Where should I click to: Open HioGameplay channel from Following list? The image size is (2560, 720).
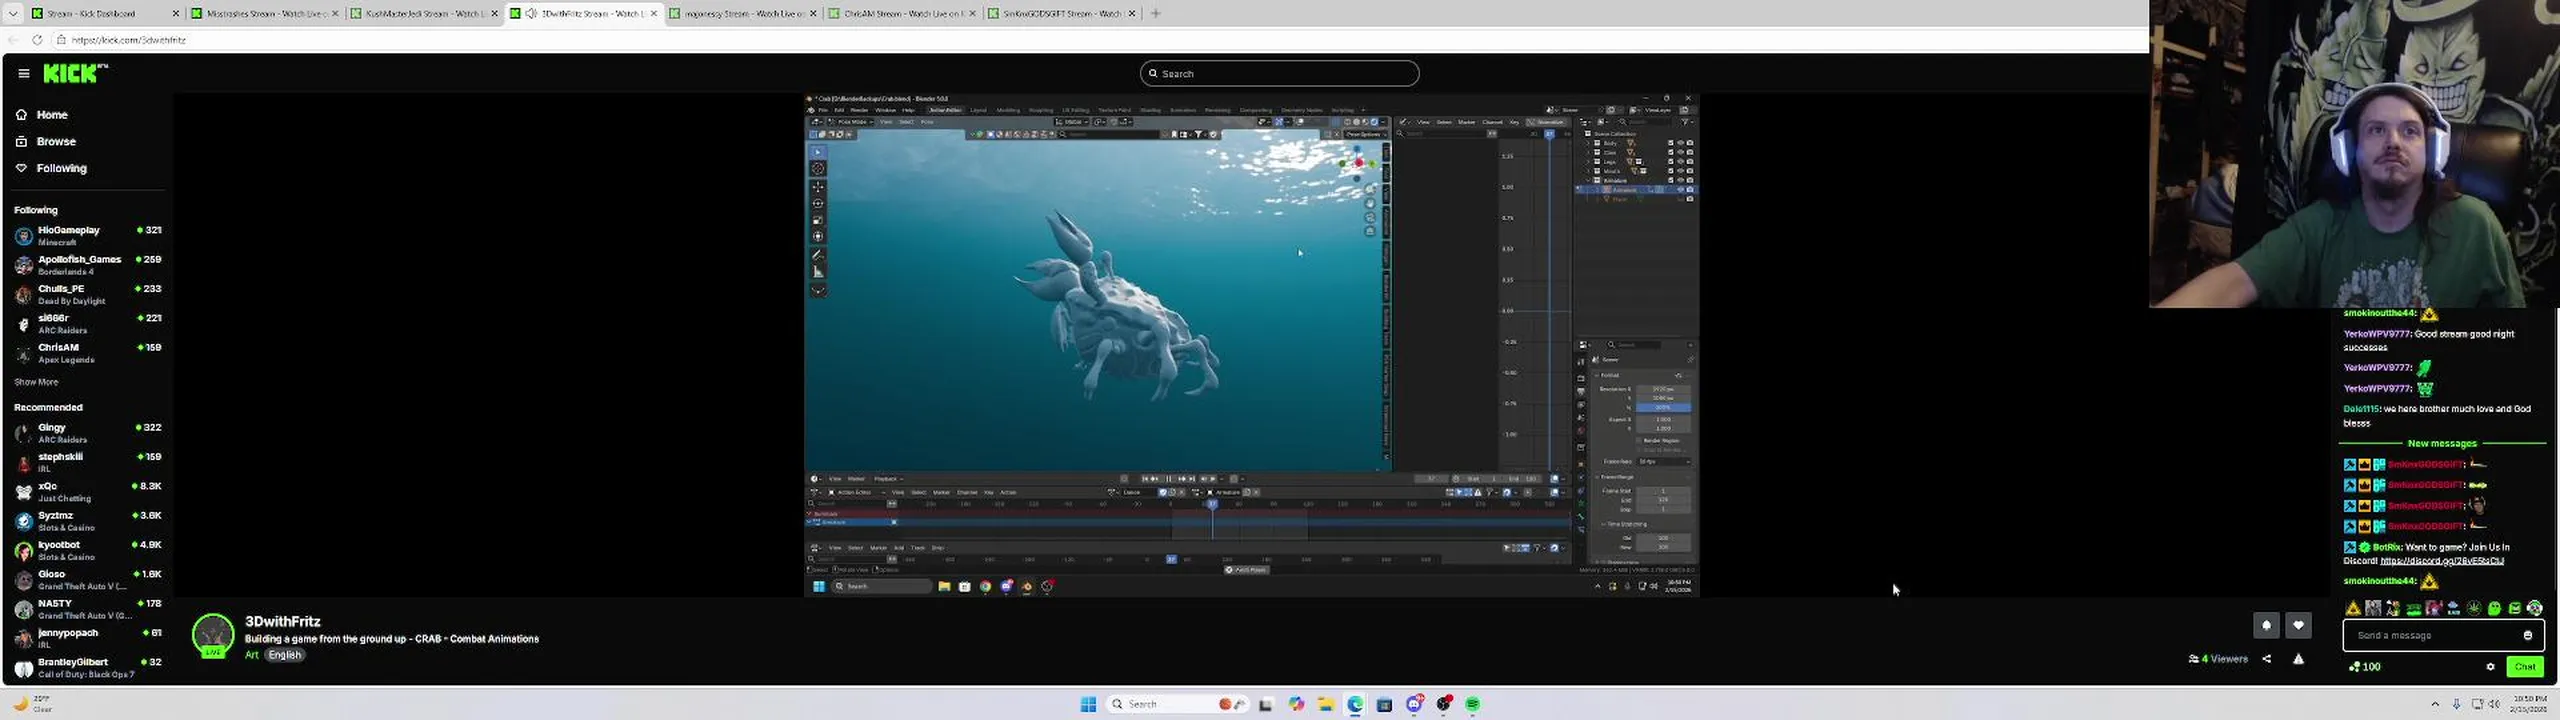click(x=88, y=235)
